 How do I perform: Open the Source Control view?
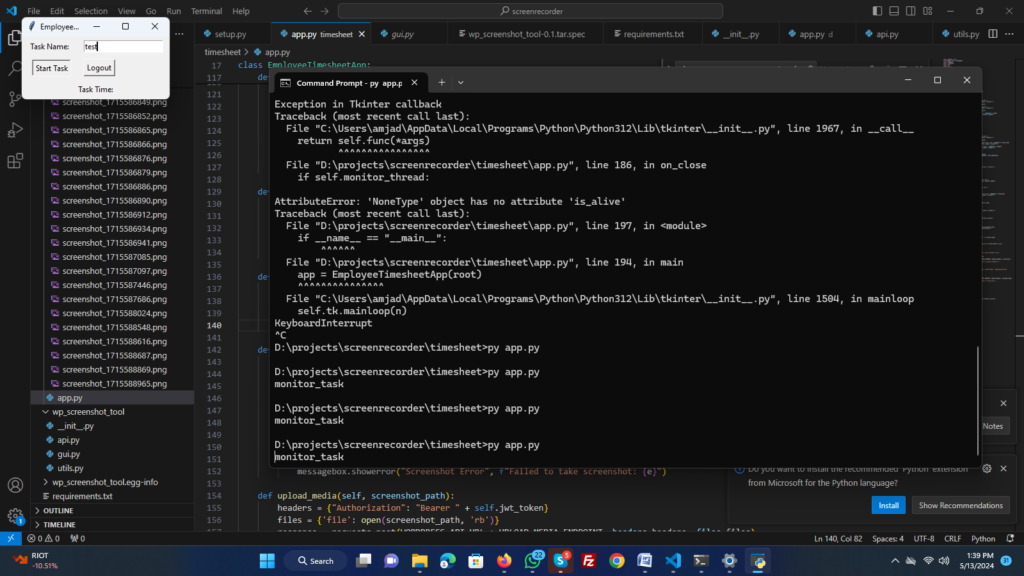click(x=15, y=100)
